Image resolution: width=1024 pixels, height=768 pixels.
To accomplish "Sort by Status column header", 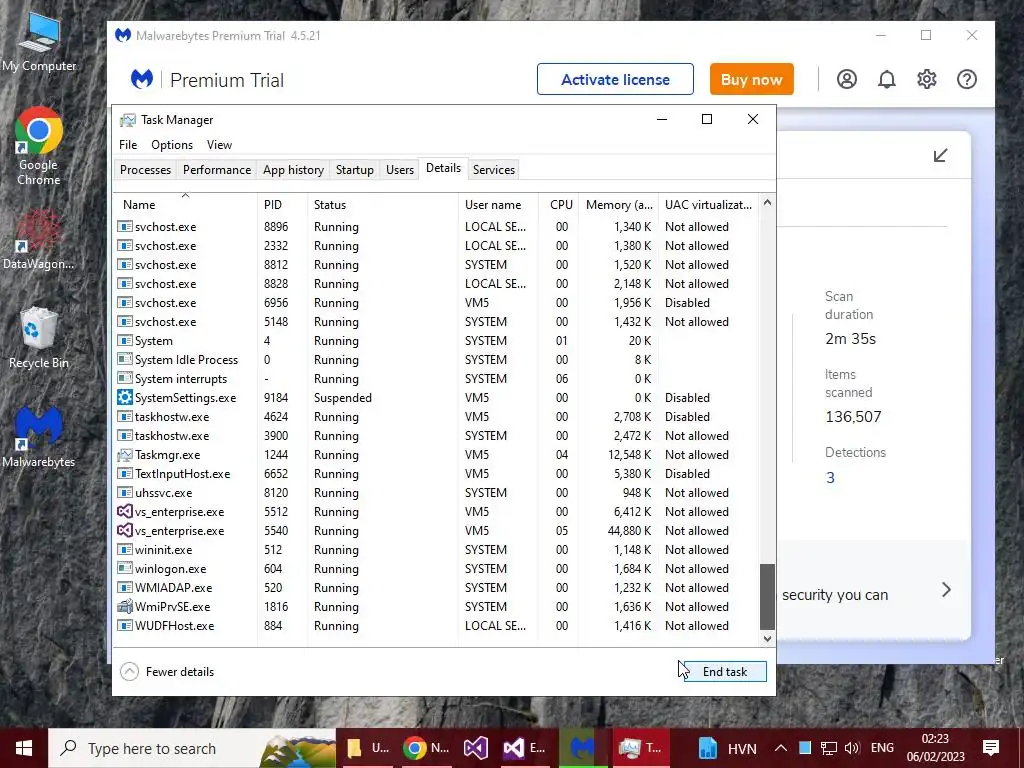I will coord(383,204).
